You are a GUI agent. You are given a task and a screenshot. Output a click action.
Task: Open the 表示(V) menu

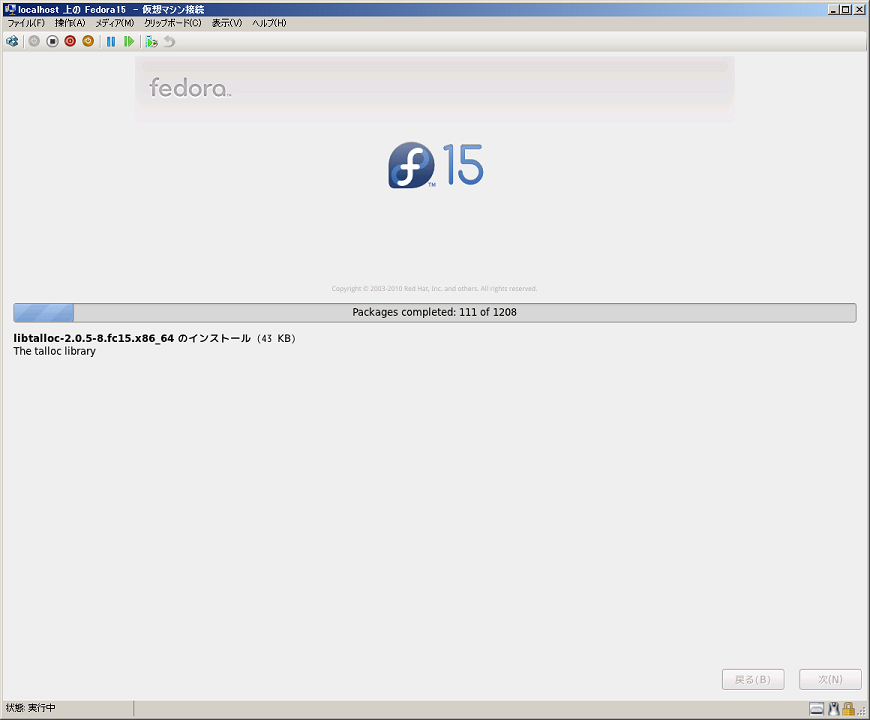(226, 23)
